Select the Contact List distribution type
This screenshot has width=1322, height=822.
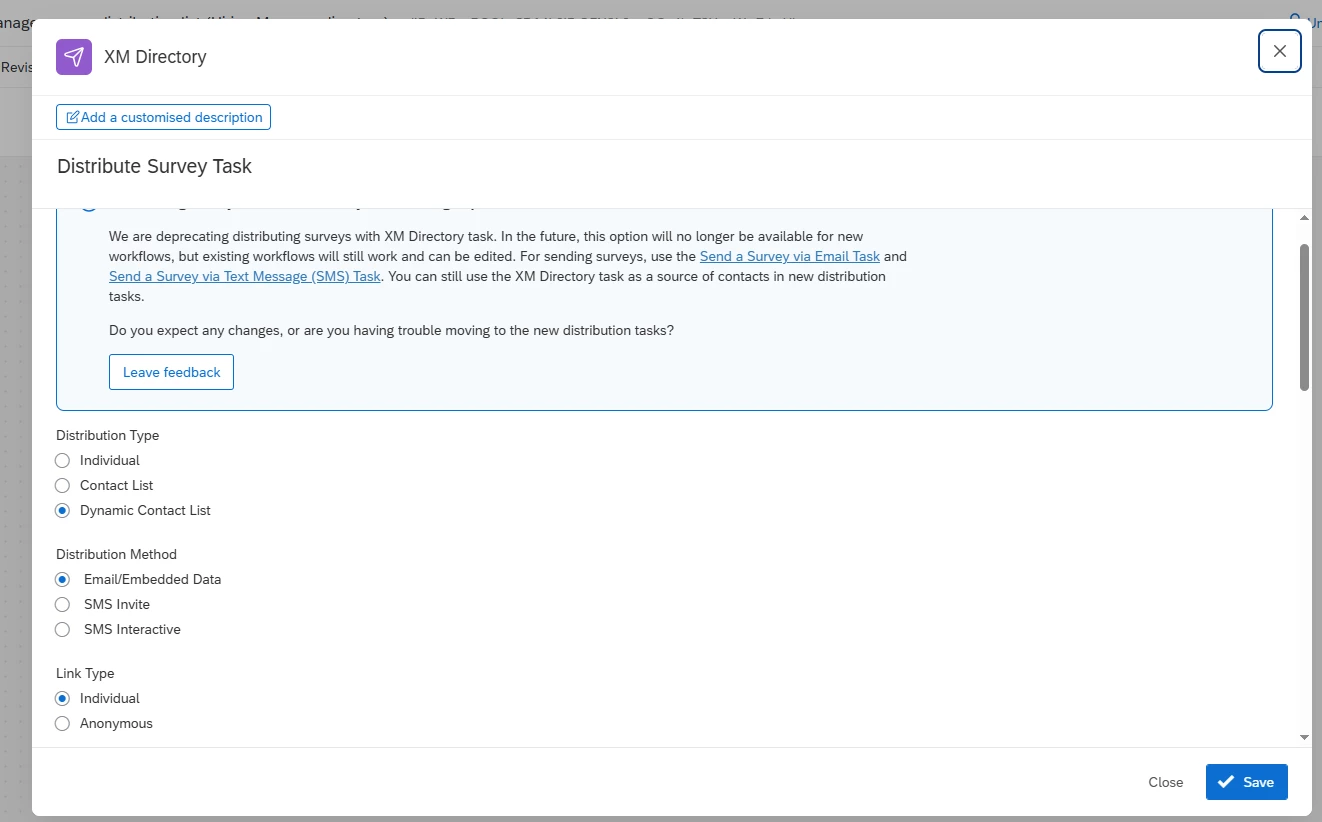[62, 485]
